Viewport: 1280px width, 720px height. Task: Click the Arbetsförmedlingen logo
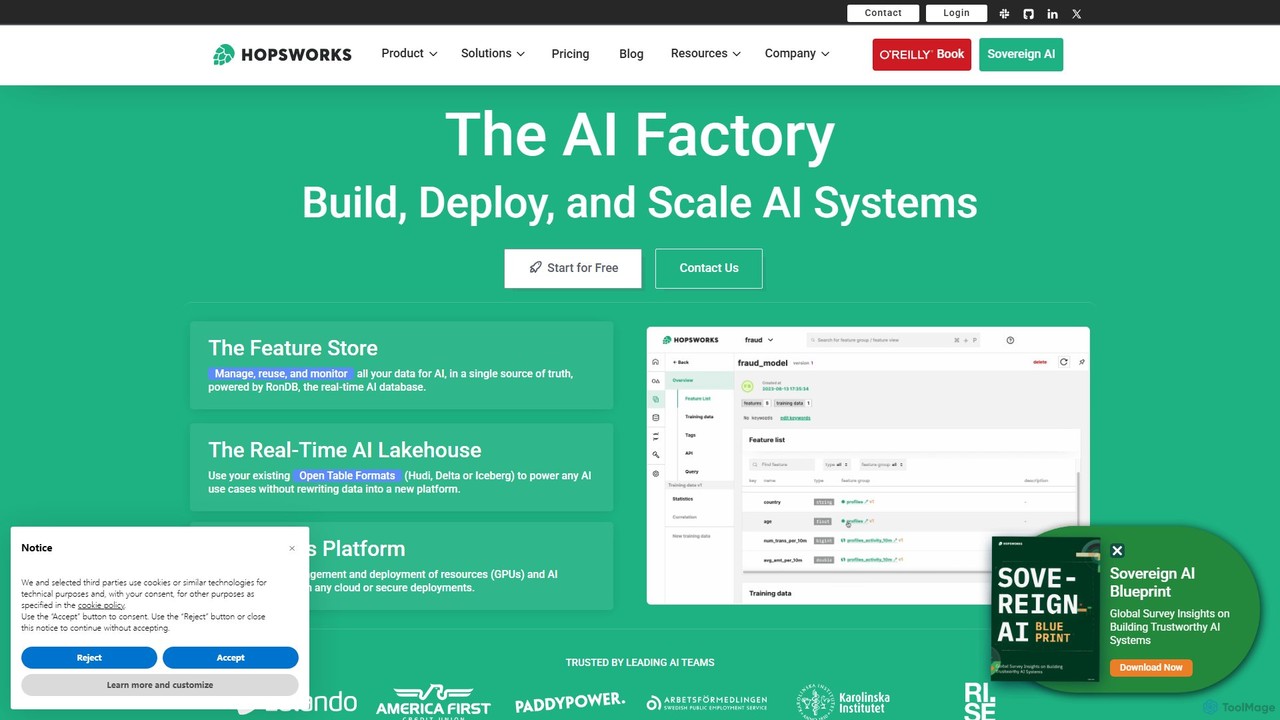pyautogui.click(x=707, y=703)
